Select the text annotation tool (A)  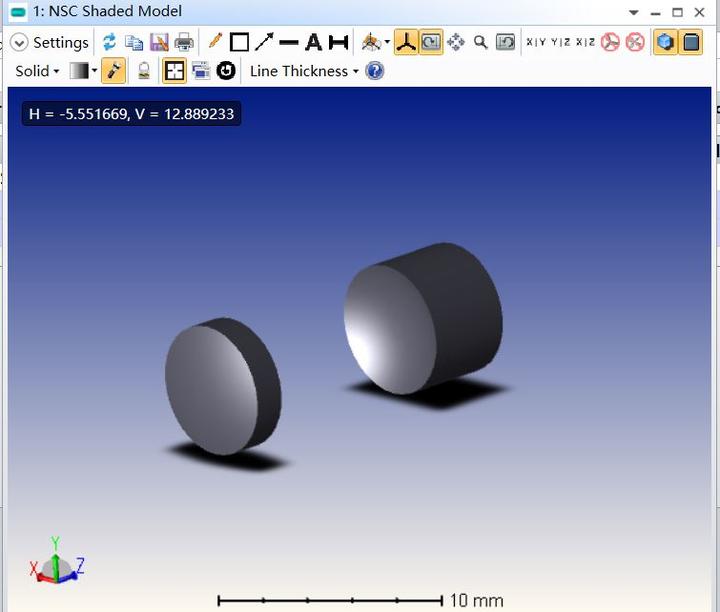point(314,42)
